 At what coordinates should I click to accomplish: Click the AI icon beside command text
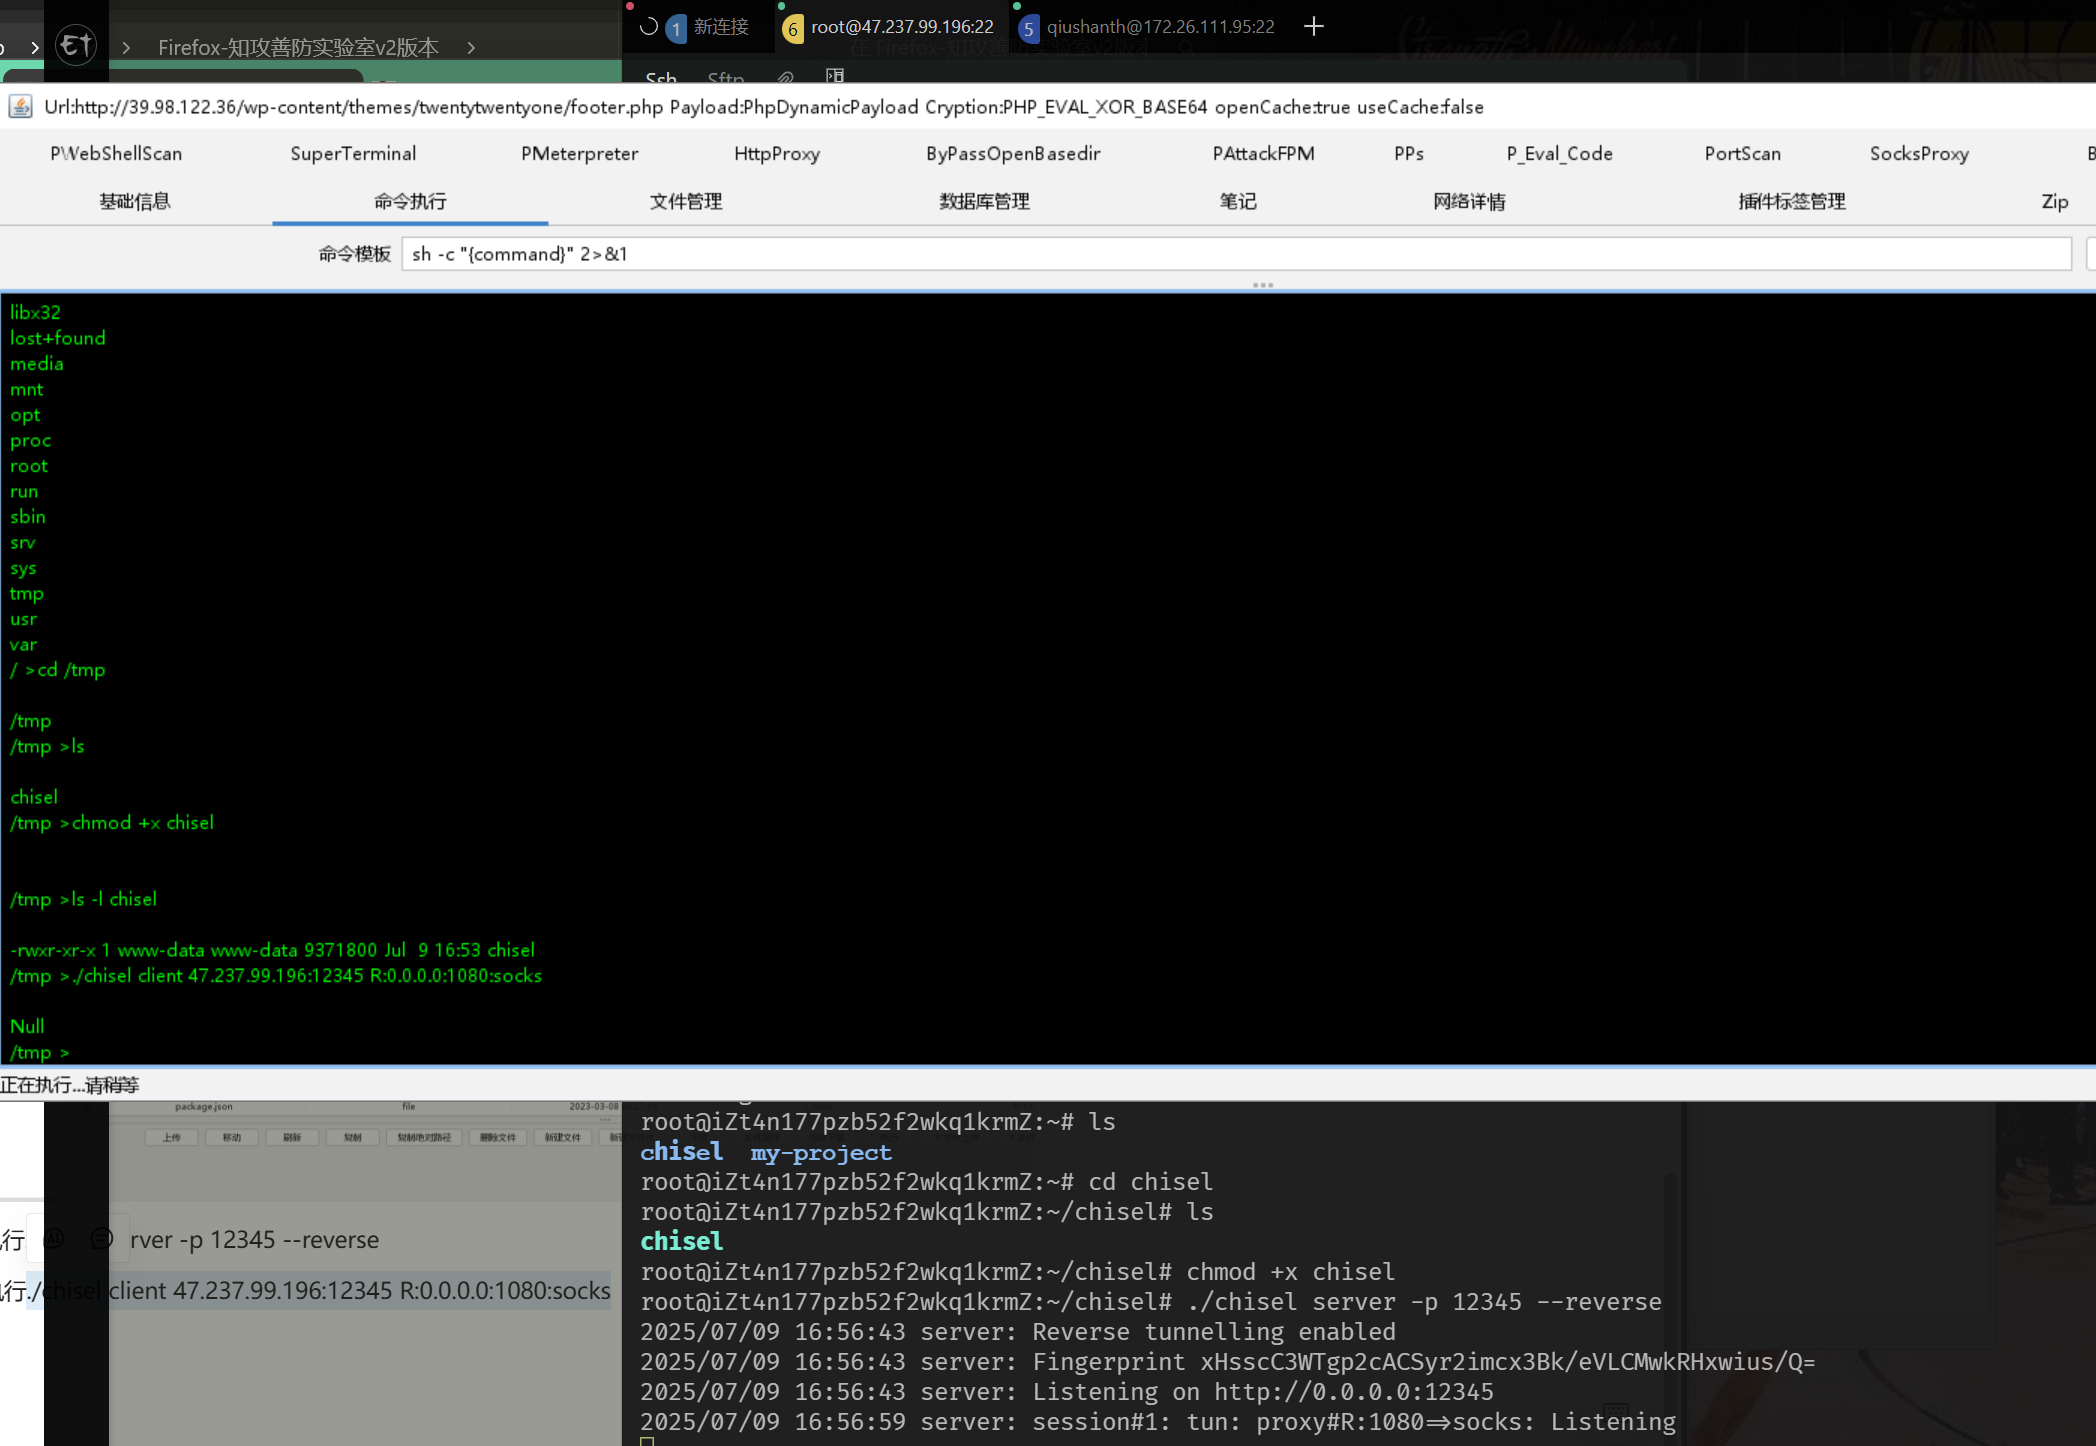pos(55,1239)
